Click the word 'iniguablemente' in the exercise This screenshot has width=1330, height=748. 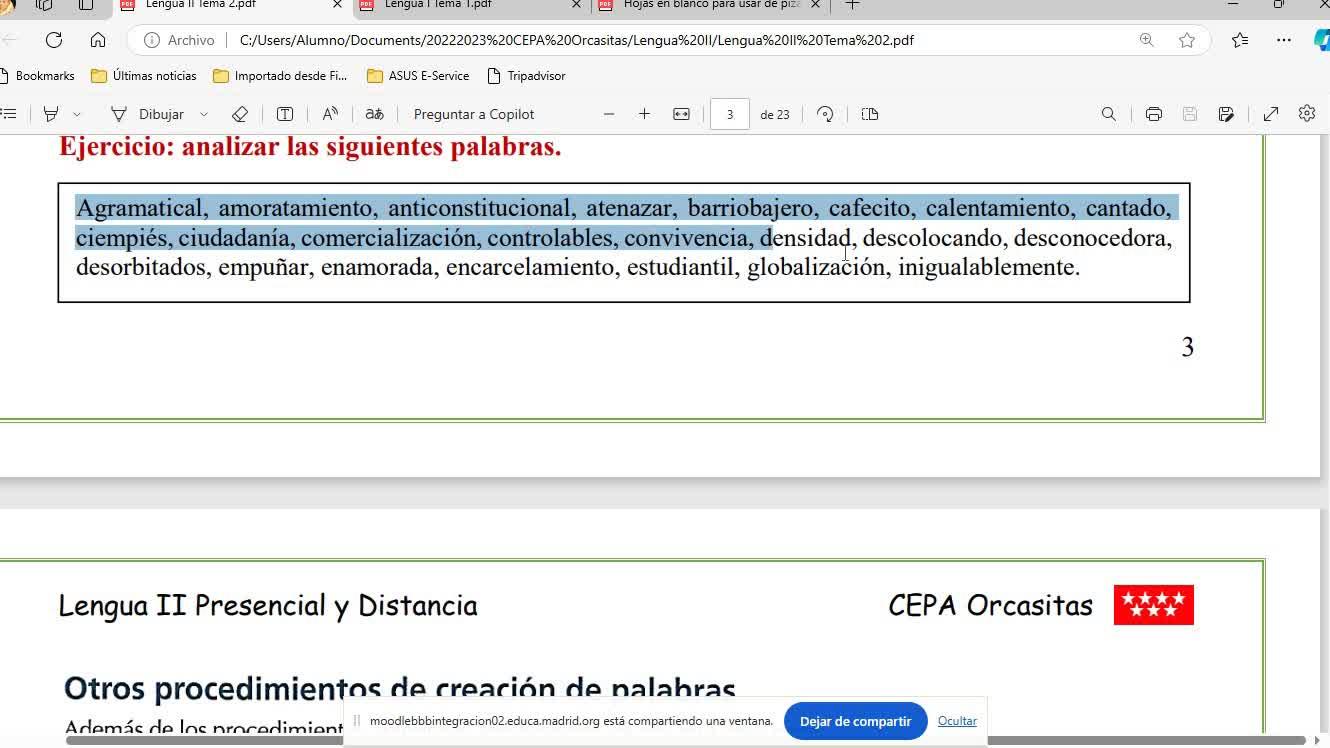click(989, 267)
